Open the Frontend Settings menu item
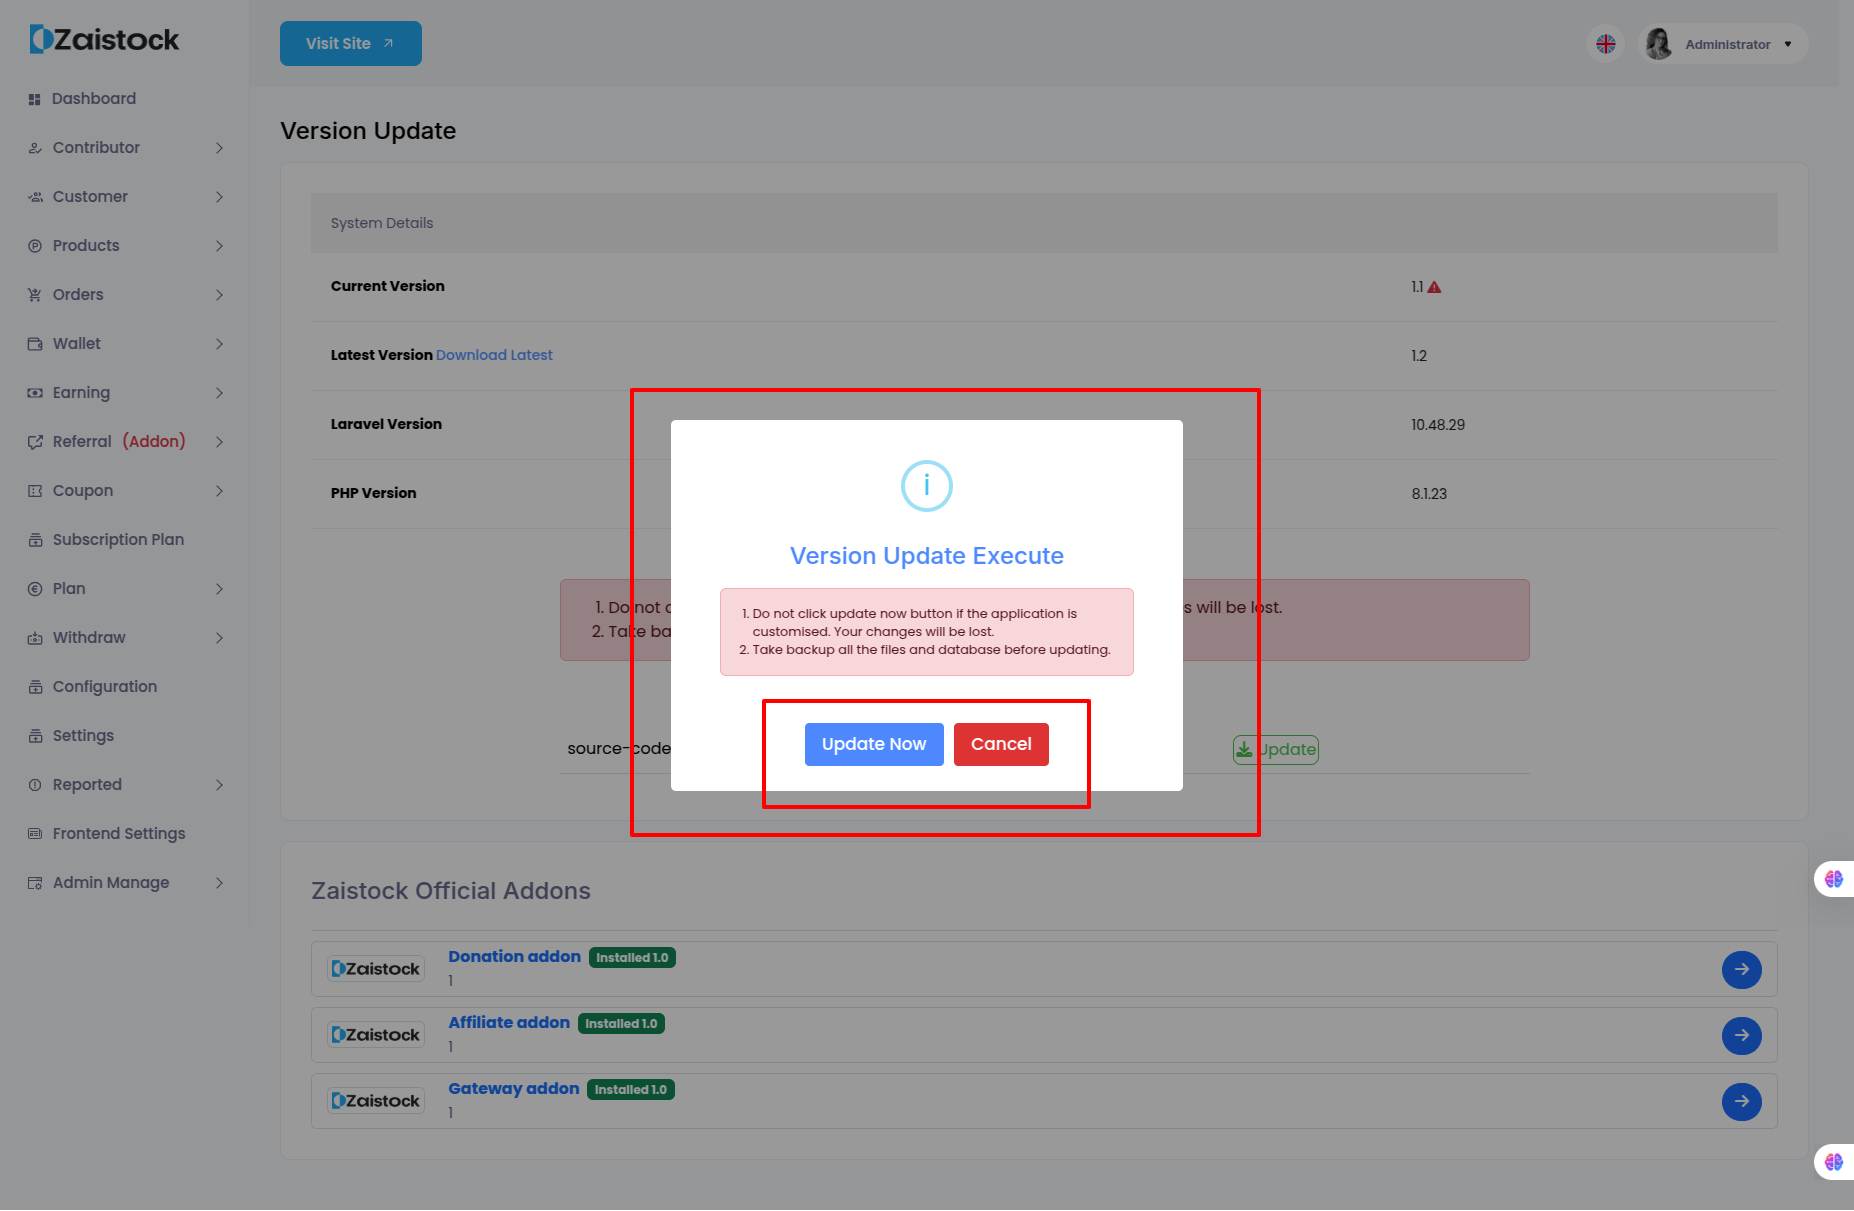The width and height of the screenshot is (1854, 1211). tap(119, 834)
